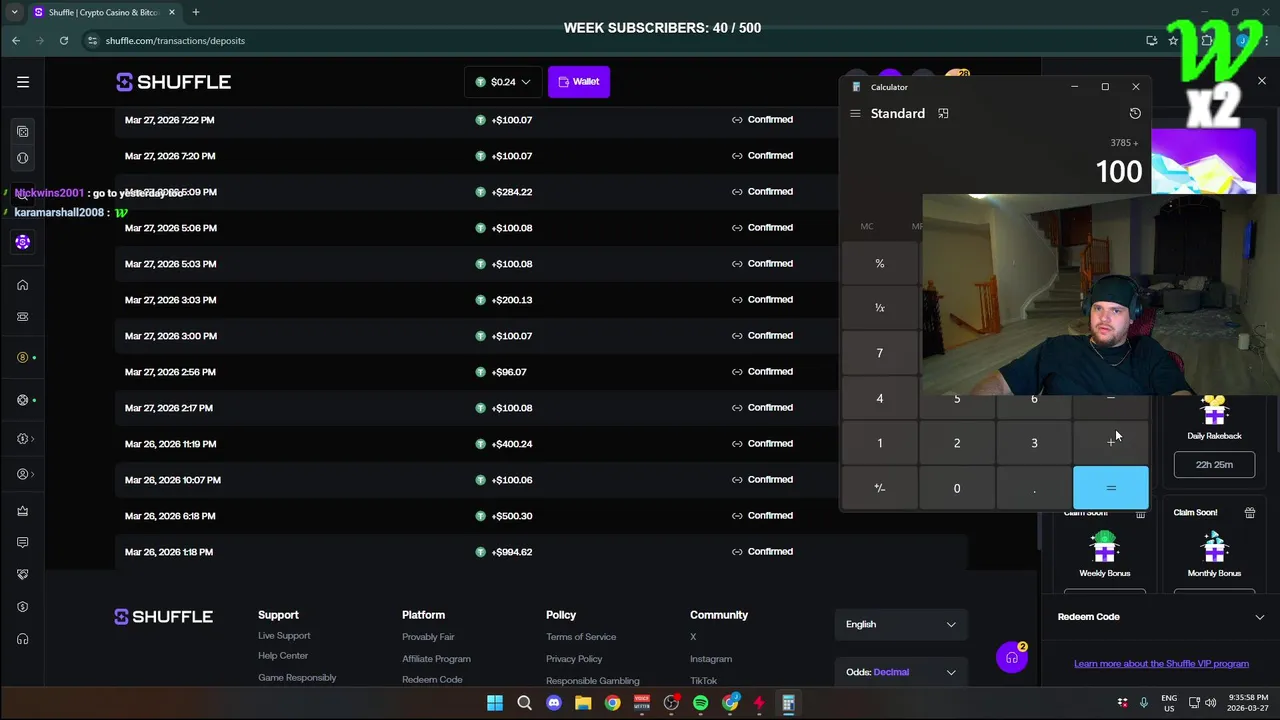Open the handshake affiliate sidebar icon
The width and height of the screenshot is (1280, 720).
pos(22,574)
